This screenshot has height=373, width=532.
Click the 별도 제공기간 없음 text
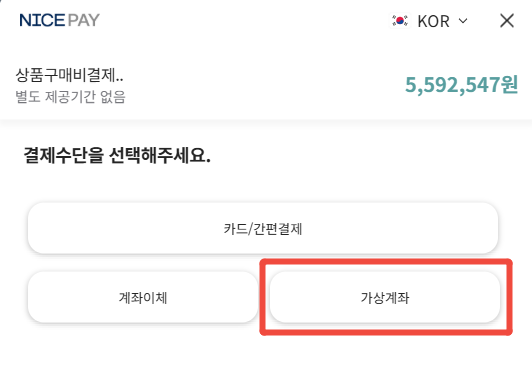click(x=70, y=97)
